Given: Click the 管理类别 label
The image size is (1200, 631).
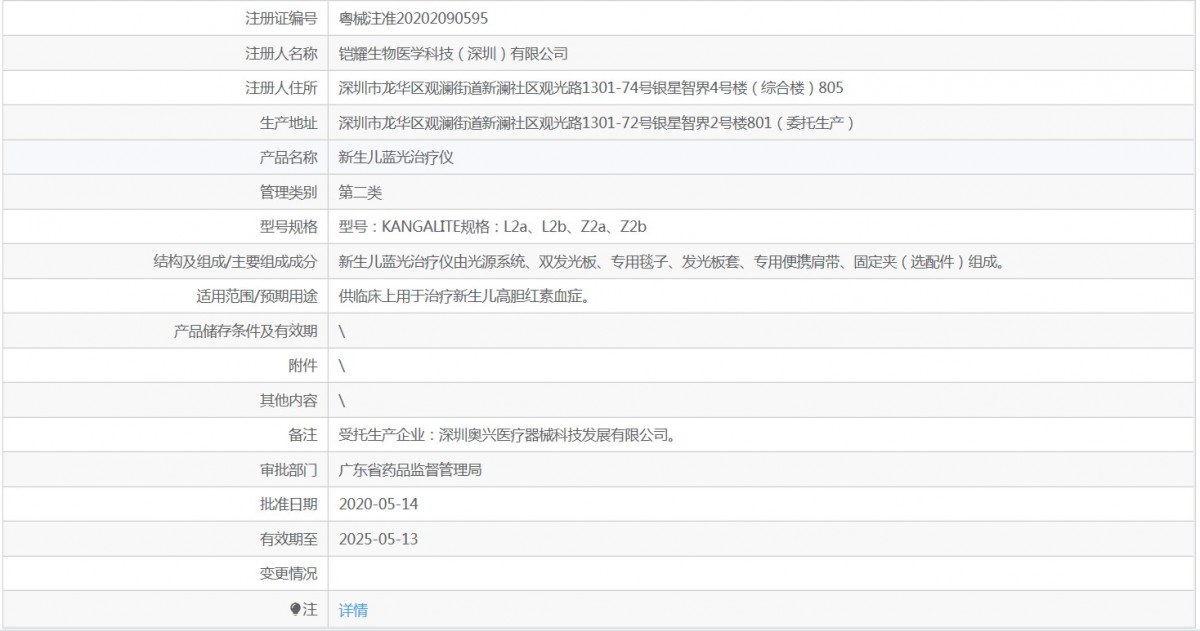Looking at the screenshot, I should click(288, 192).
